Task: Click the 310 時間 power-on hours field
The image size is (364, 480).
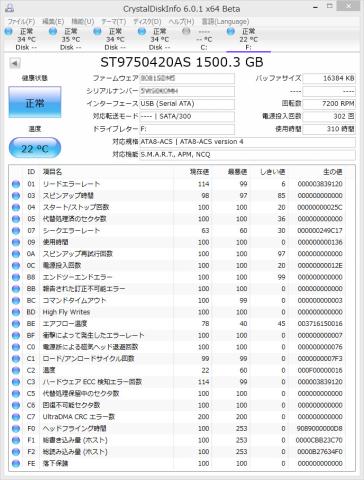Action: click(329, 129)
